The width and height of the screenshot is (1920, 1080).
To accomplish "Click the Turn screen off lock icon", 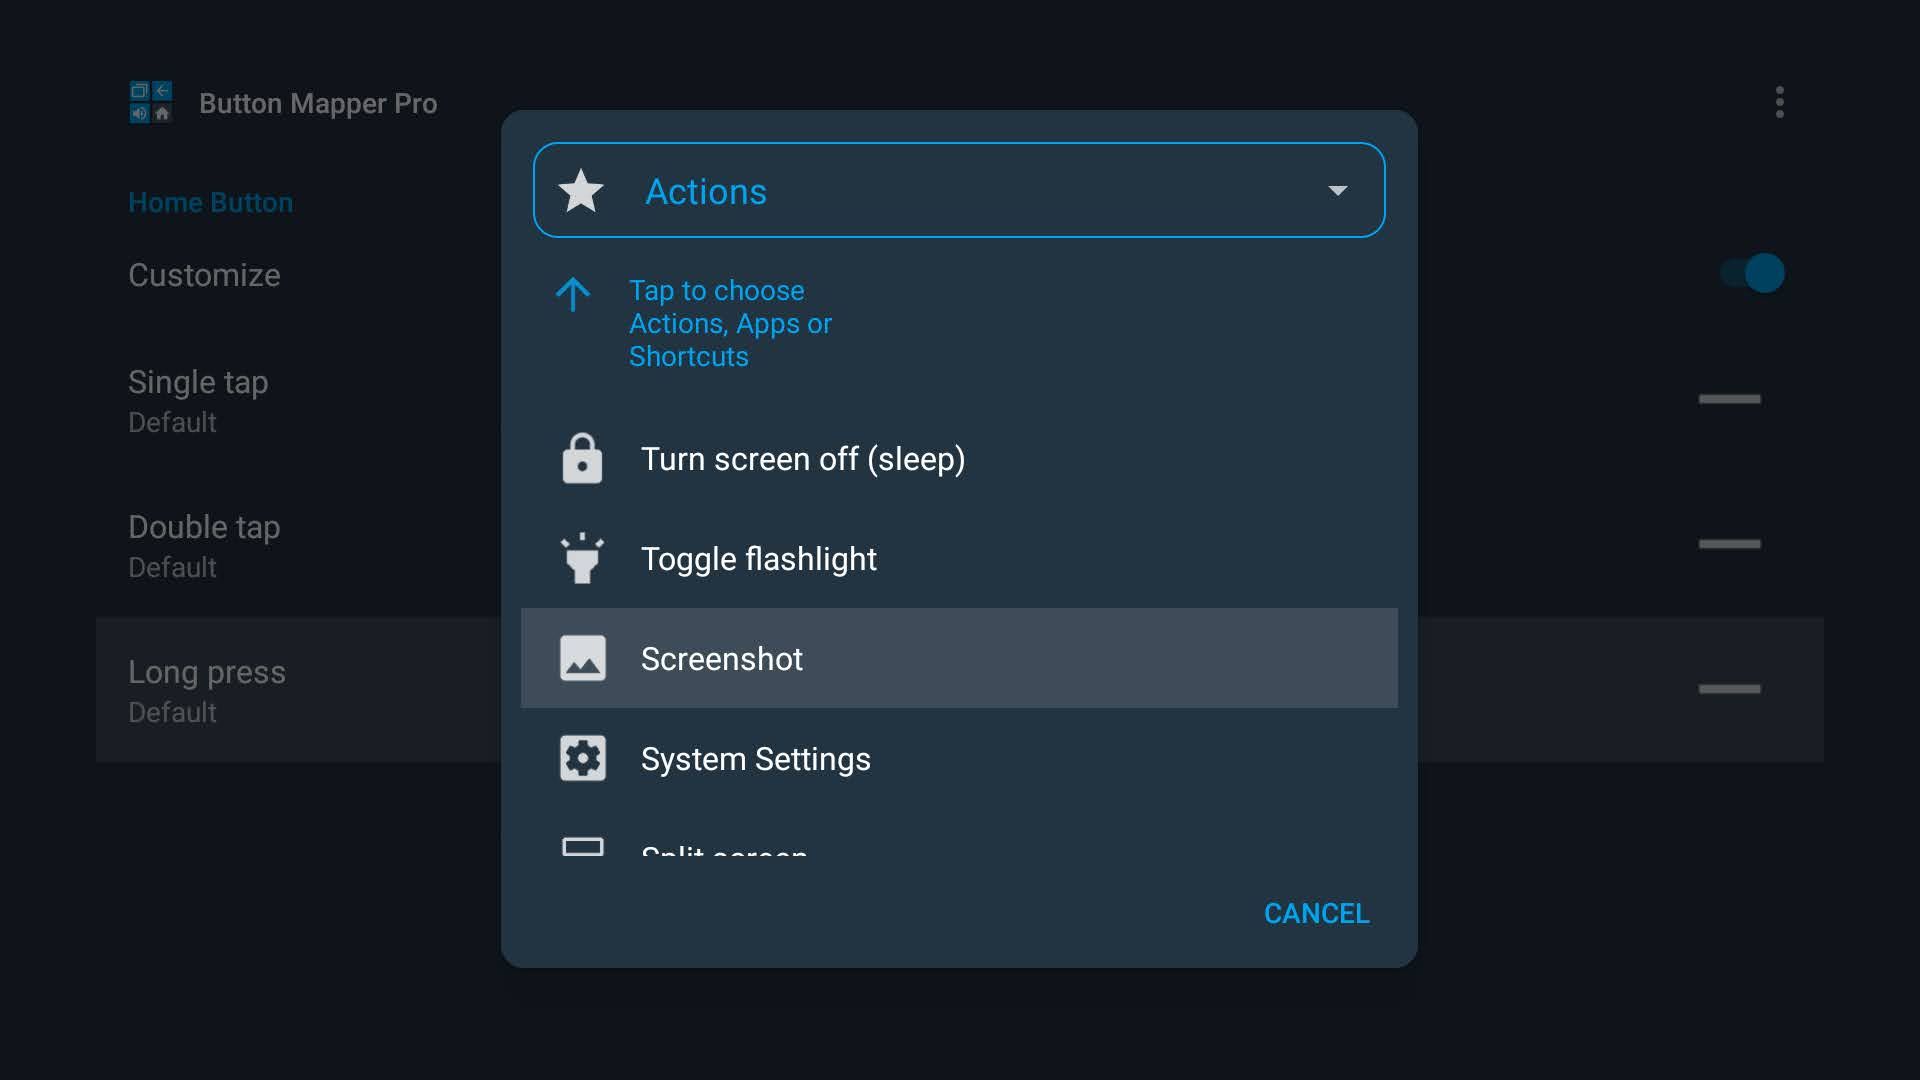I will coord(583,458).
